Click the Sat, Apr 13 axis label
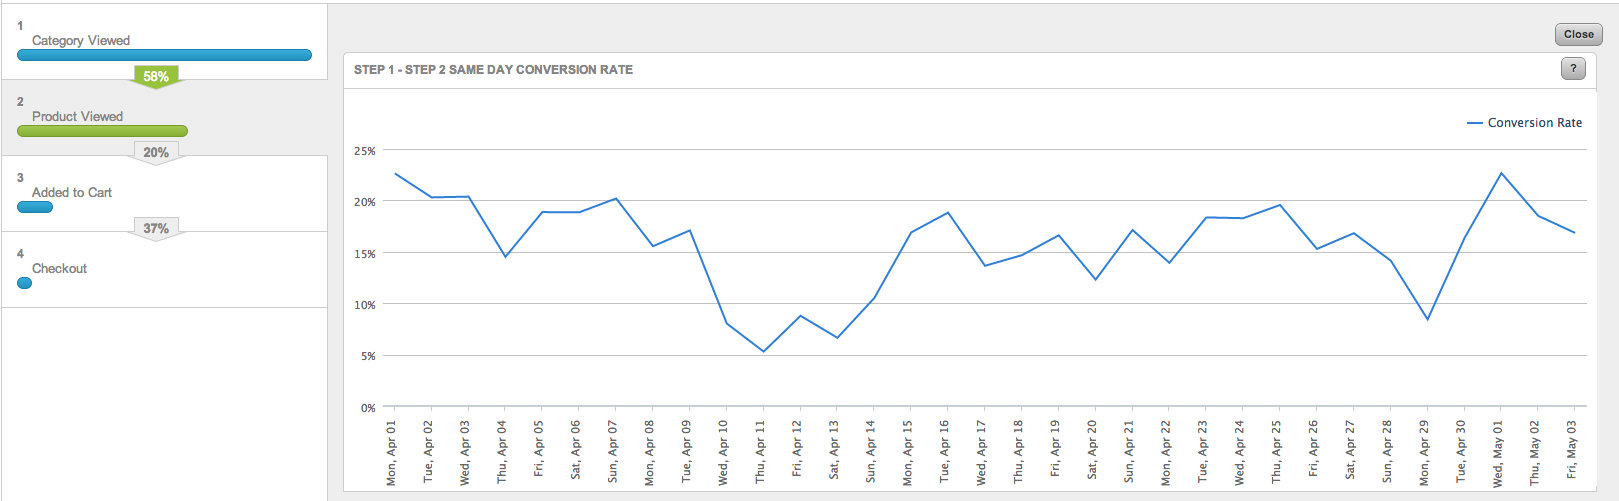This screenshot has height=501, width=1619. pos(834,451)
